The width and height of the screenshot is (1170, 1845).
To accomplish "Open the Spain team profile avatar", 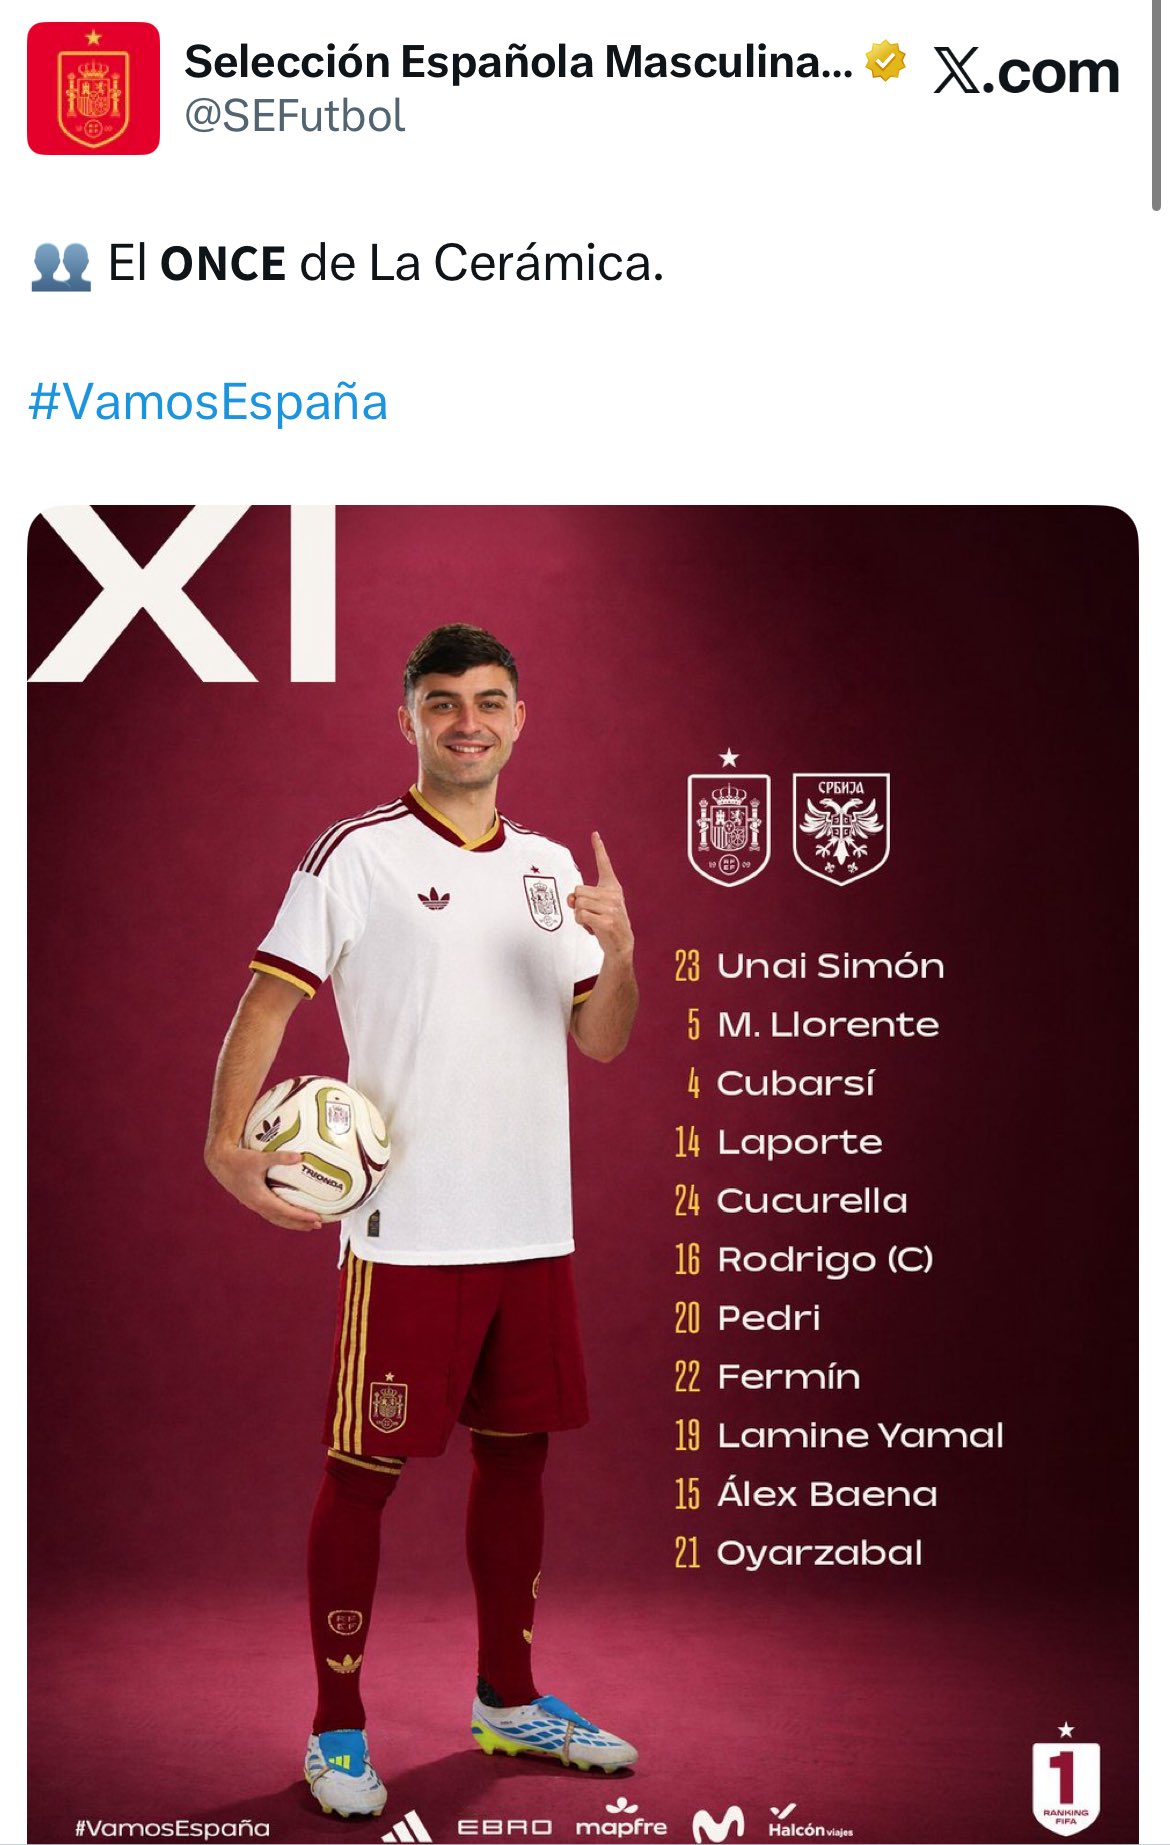I will click(93, 88).
